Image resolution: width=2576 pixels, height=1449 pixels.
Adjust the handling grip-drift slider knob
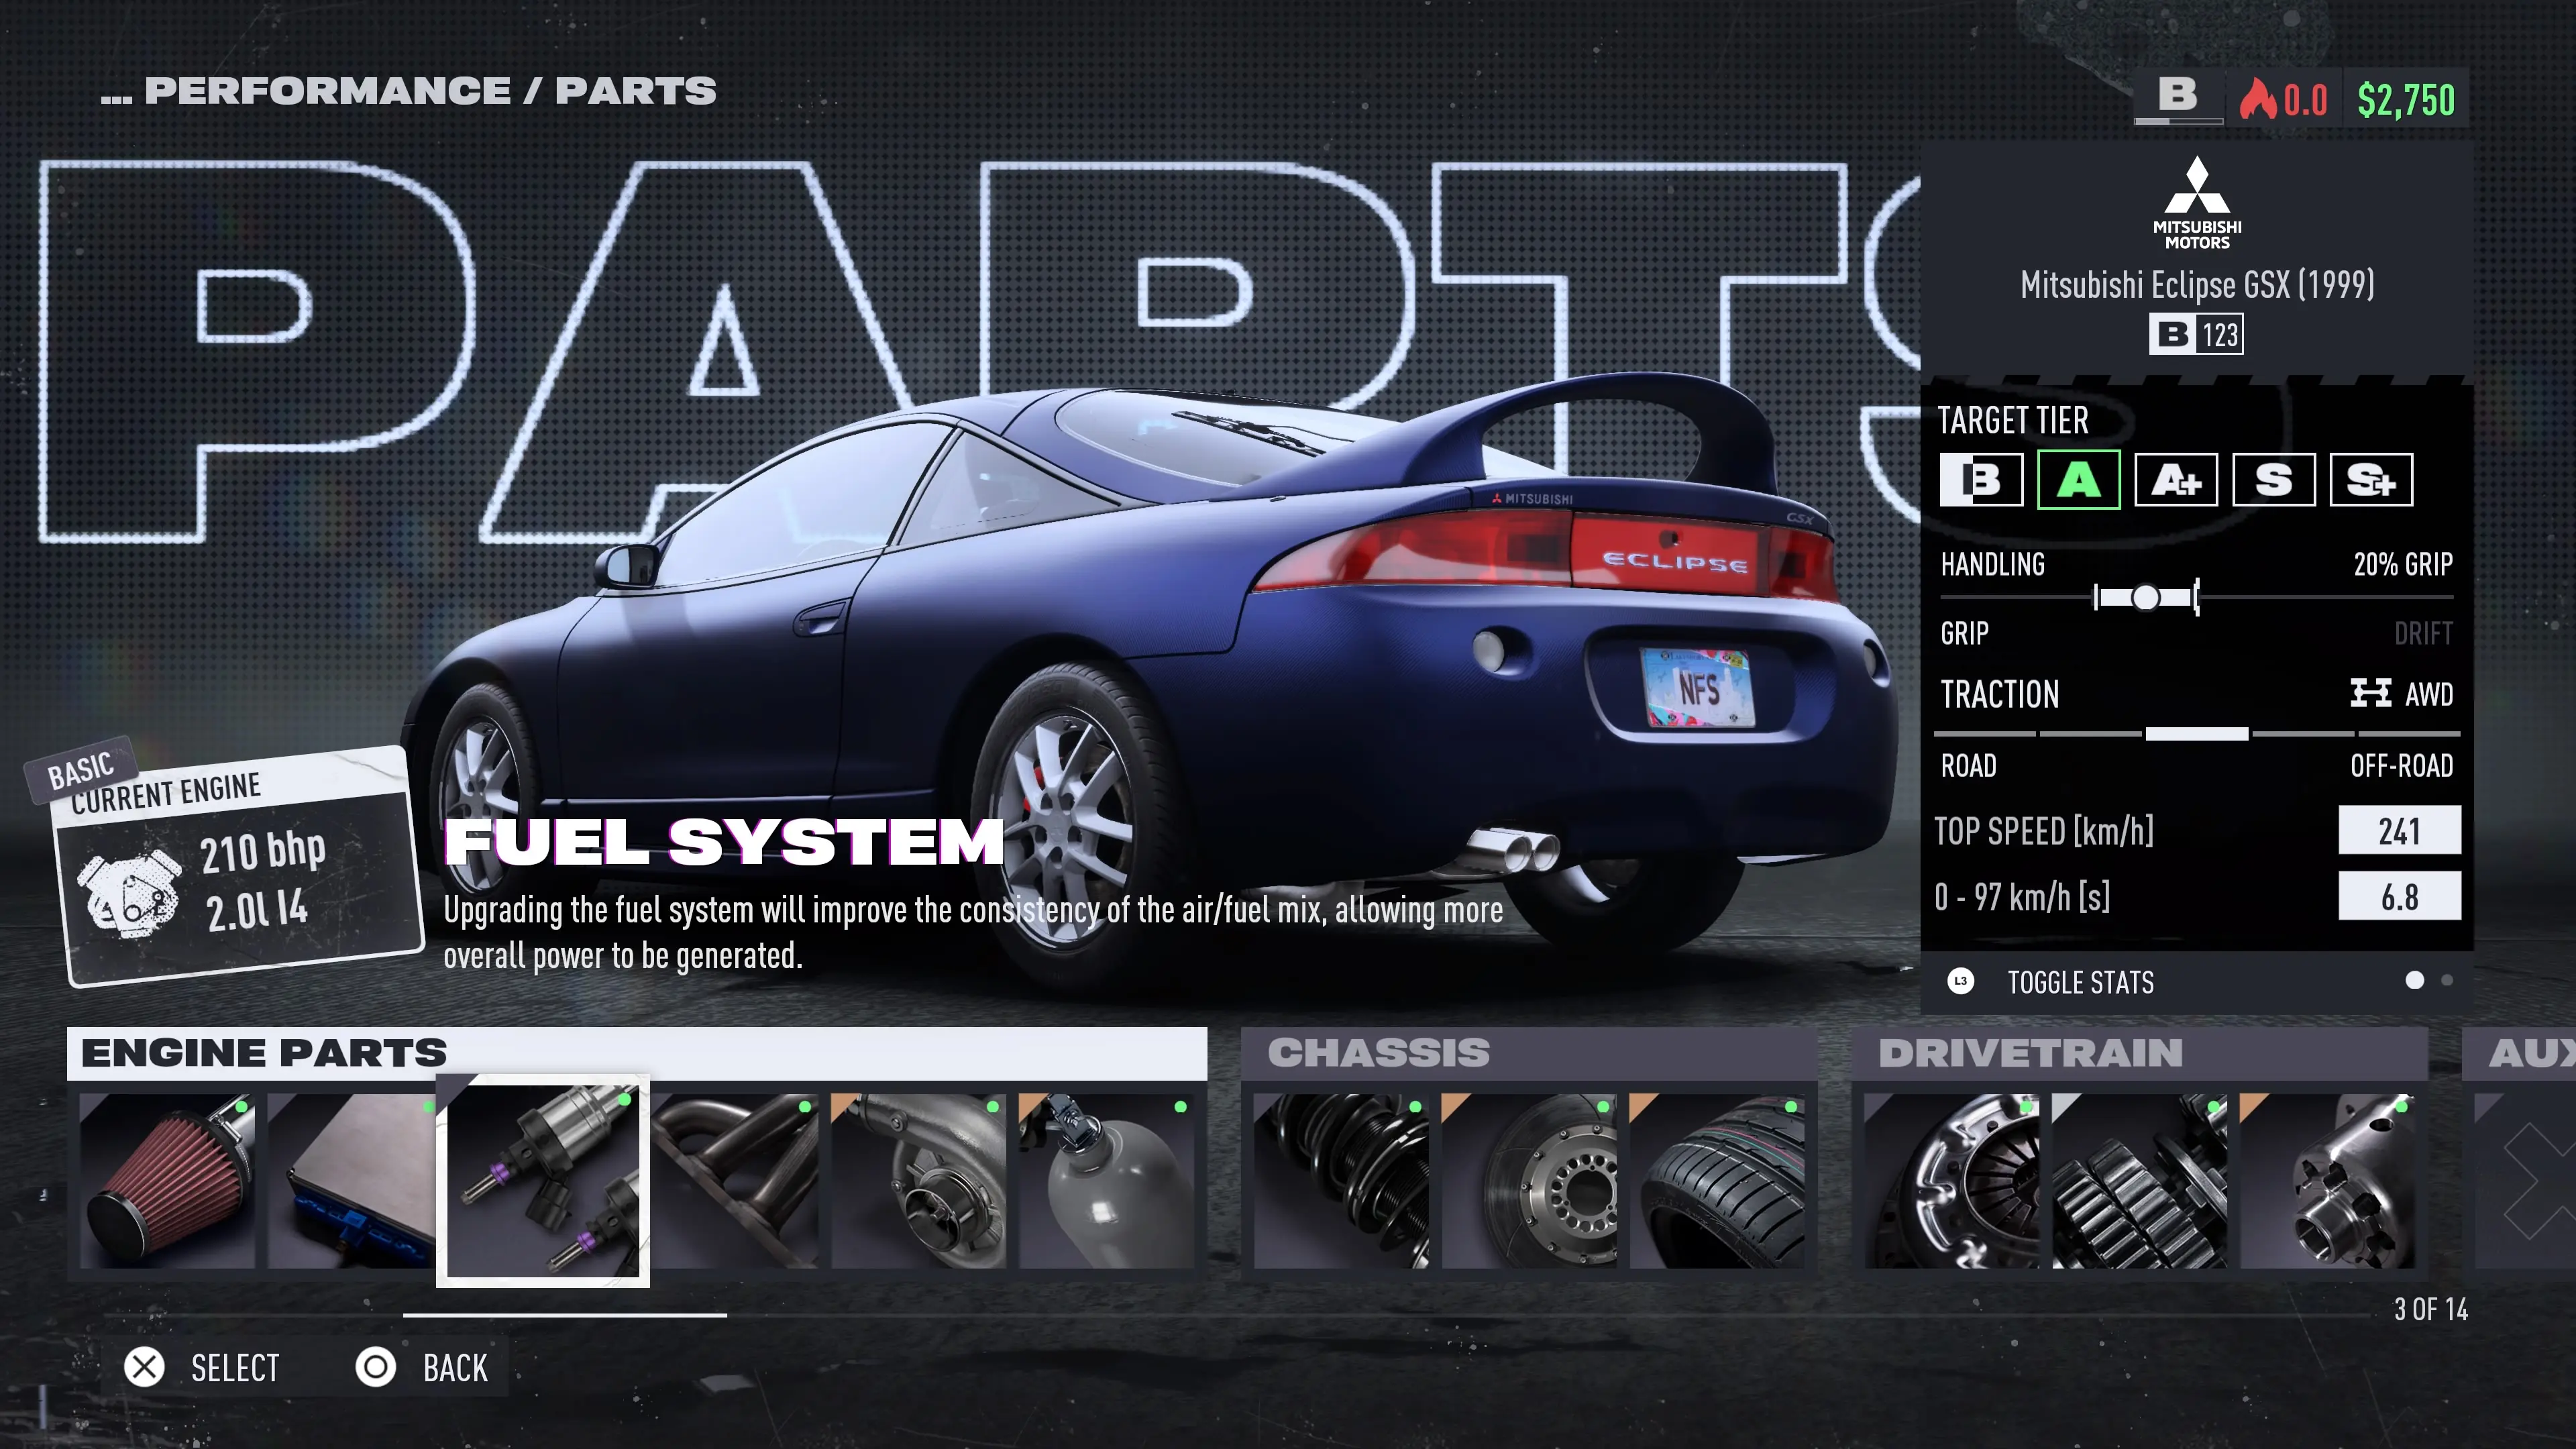(2145, 597)
